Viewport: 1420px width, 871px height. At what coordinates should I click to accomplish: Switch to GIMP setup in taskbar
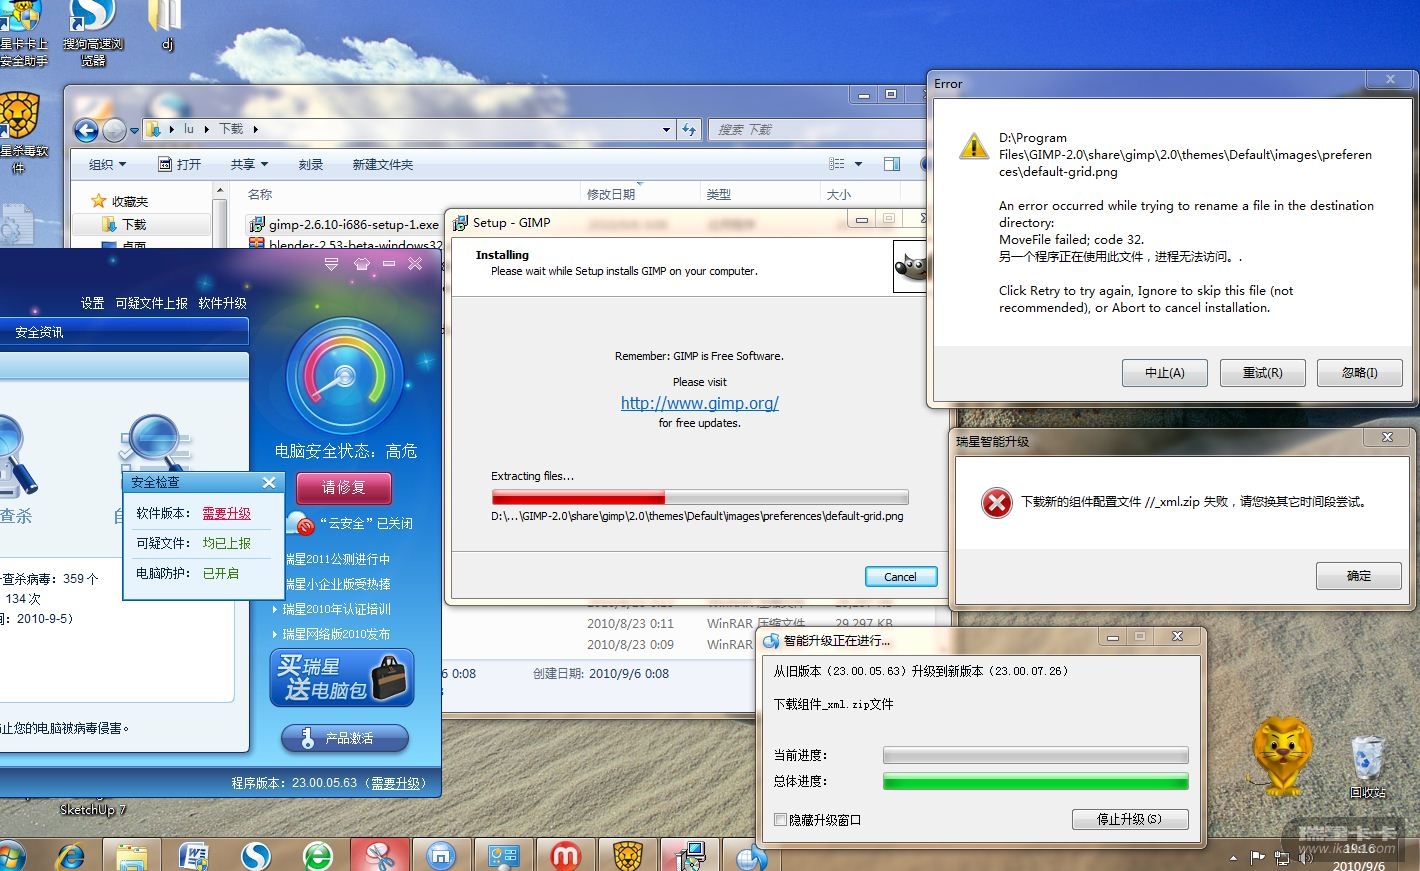click(x=690, y=856)
